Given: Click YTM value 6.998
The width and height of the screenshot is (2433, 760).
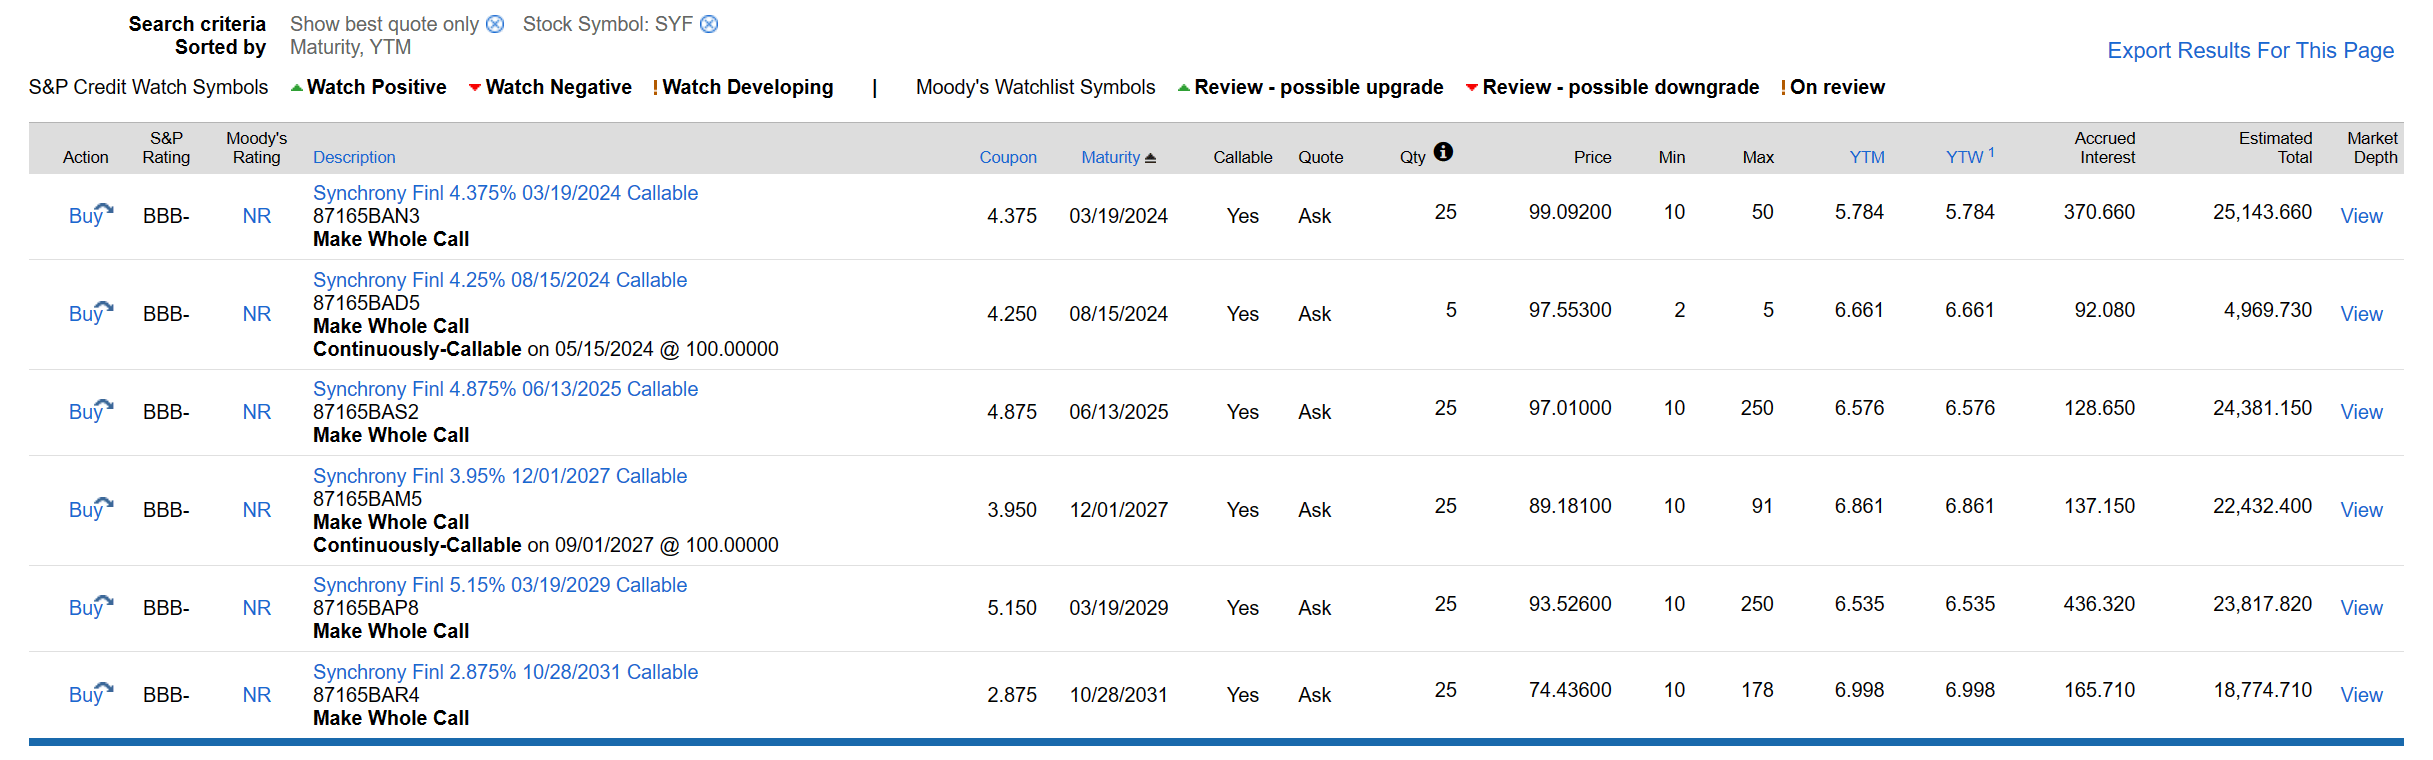Looking at the screenshot, I should [1859, 690].
